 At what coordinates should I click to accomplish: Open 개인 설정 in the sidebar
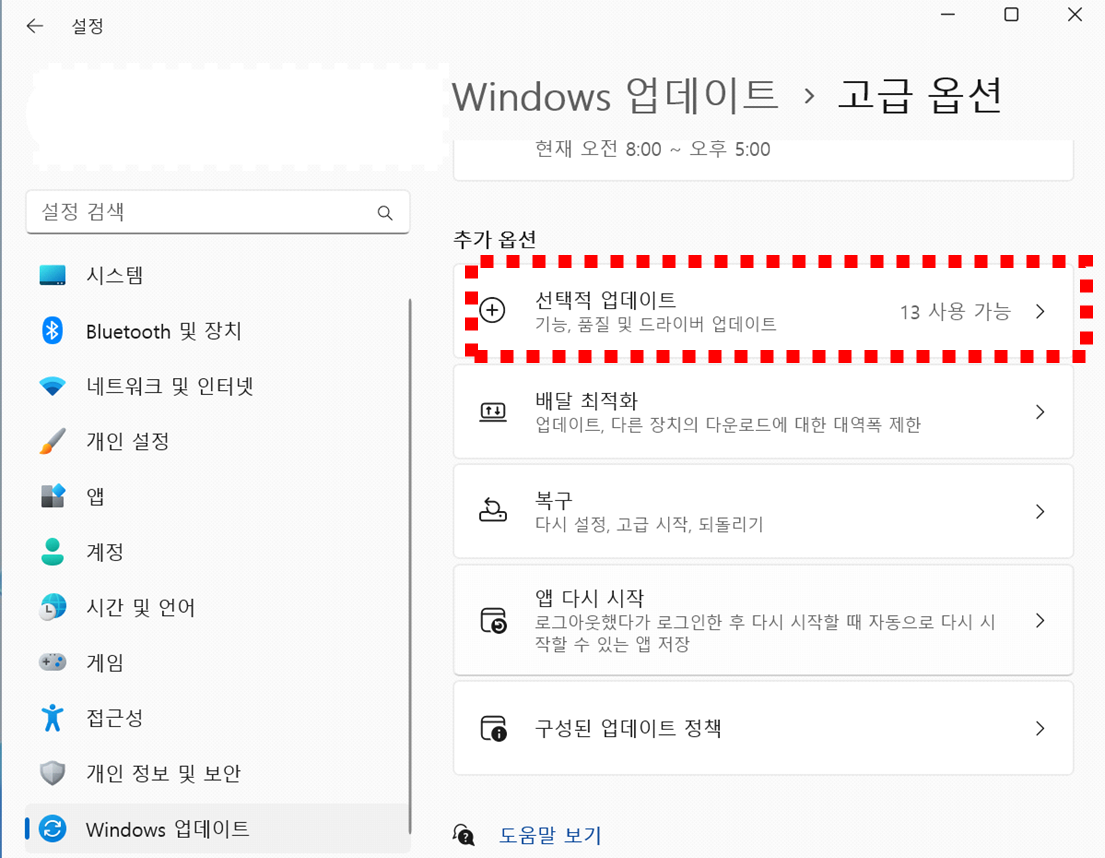217,441
